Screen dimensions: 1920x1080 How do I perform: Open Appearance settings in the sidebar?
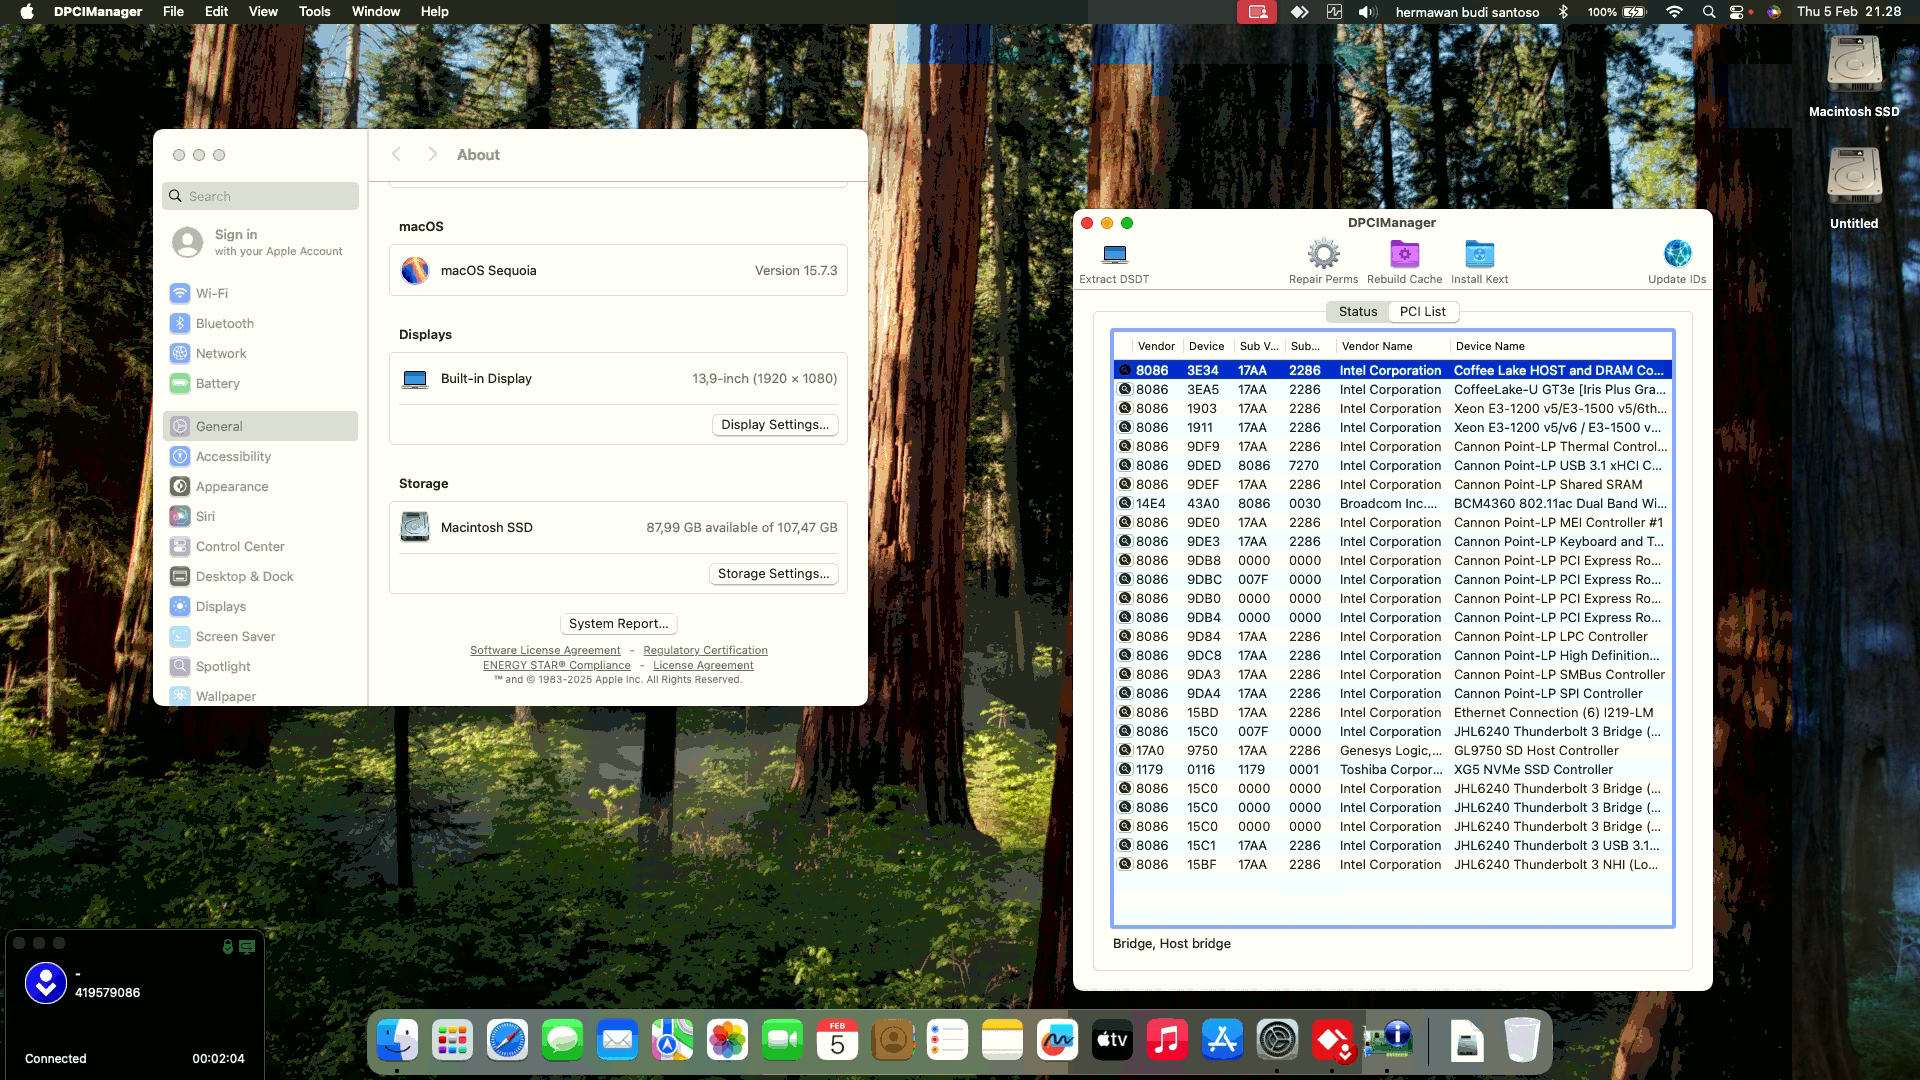click(x=260, y=487)
